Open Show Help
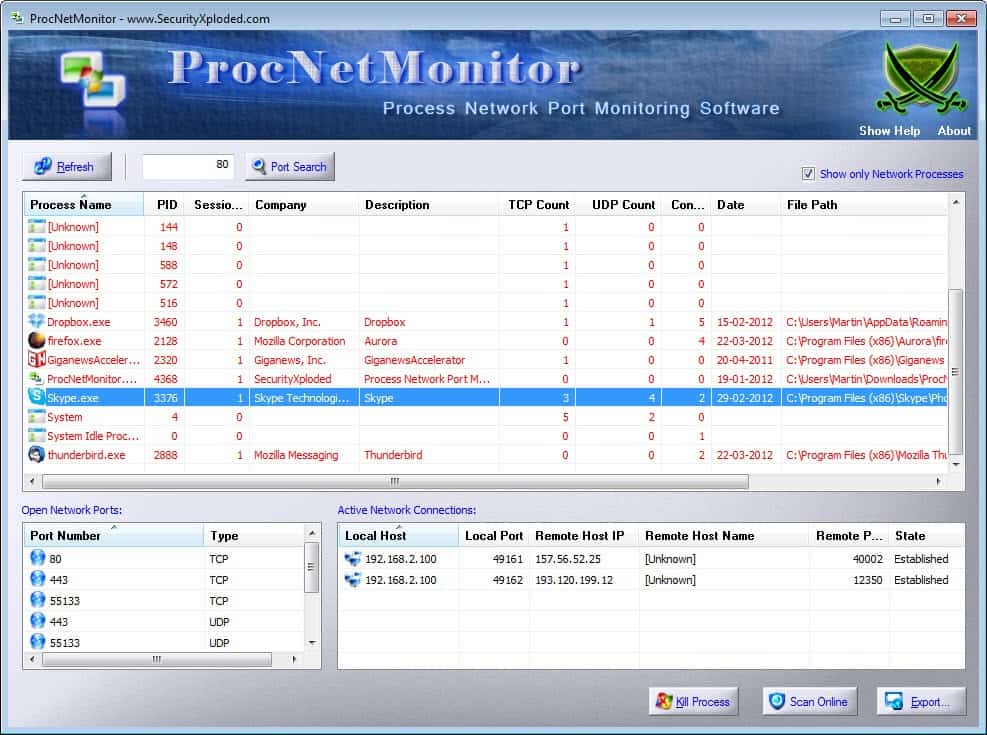 889,130
